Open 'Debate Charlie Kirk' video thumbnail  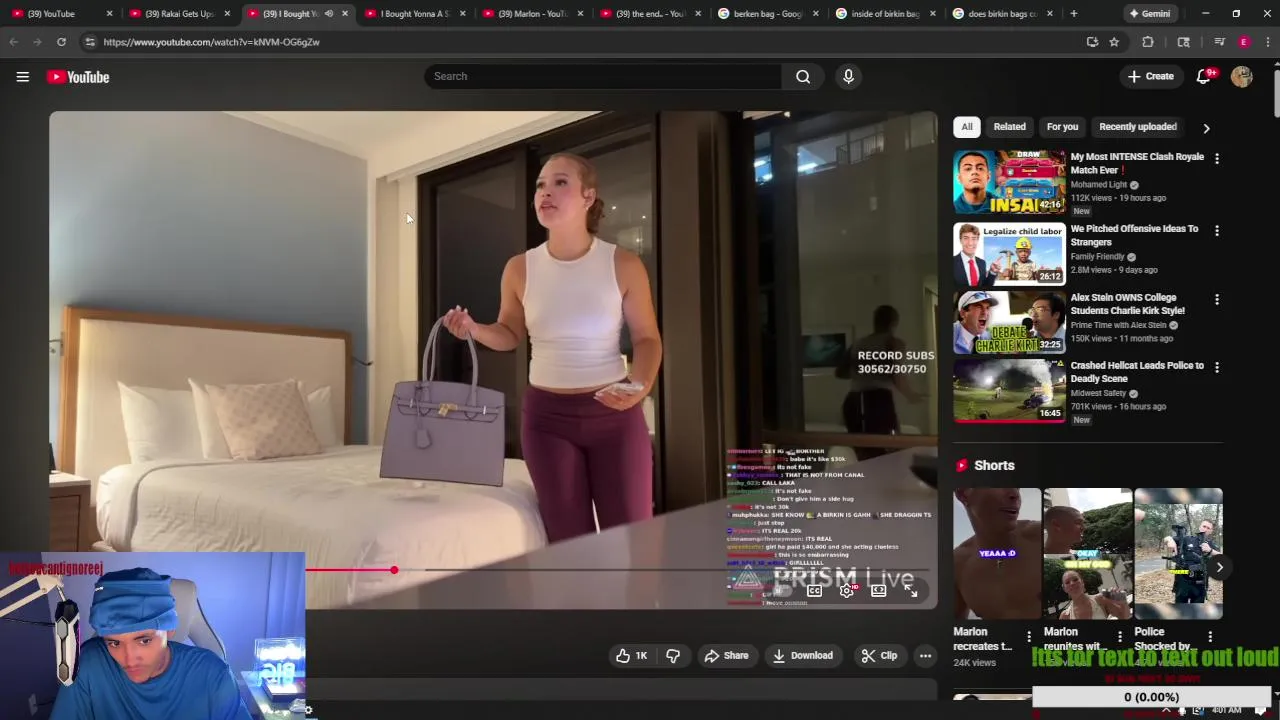pyautogui.click(x=1009, y=322)
